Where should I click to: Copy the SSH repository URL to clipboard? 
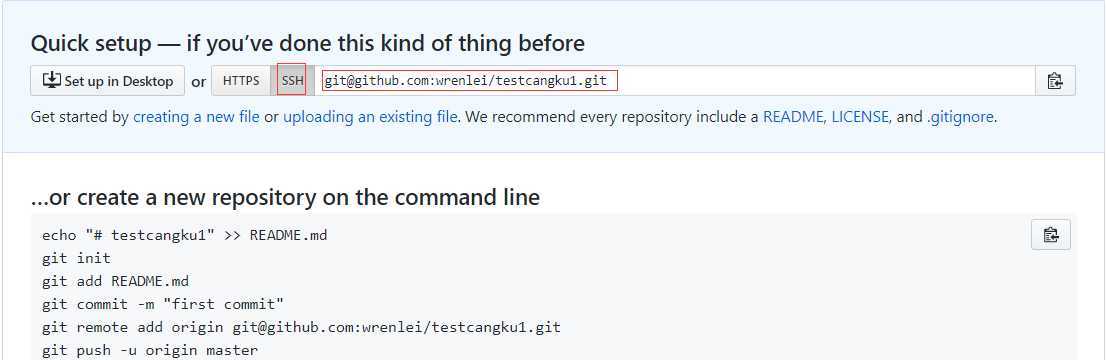[x=1055, y=81]
